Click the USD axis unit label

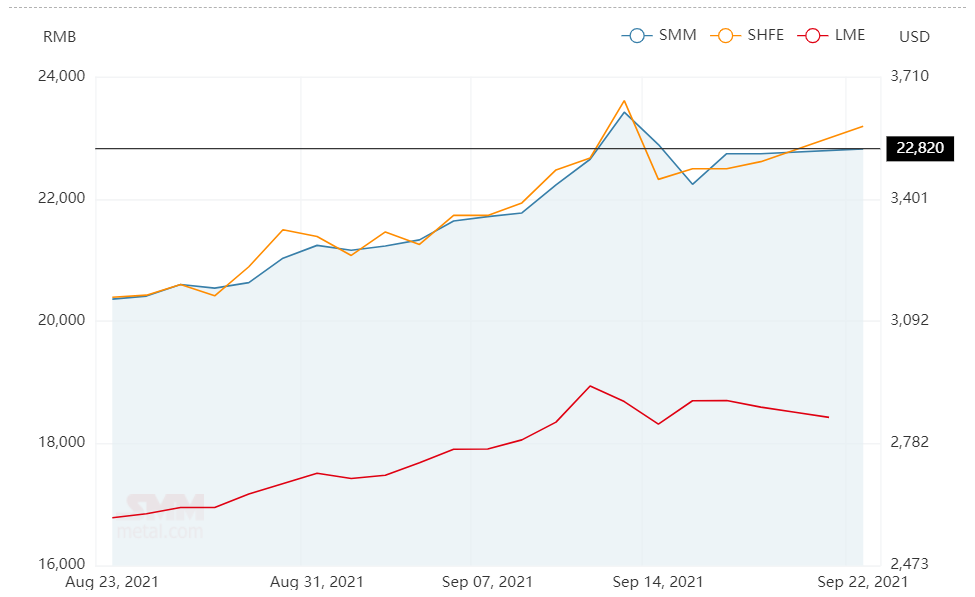[x=914, y=37]
